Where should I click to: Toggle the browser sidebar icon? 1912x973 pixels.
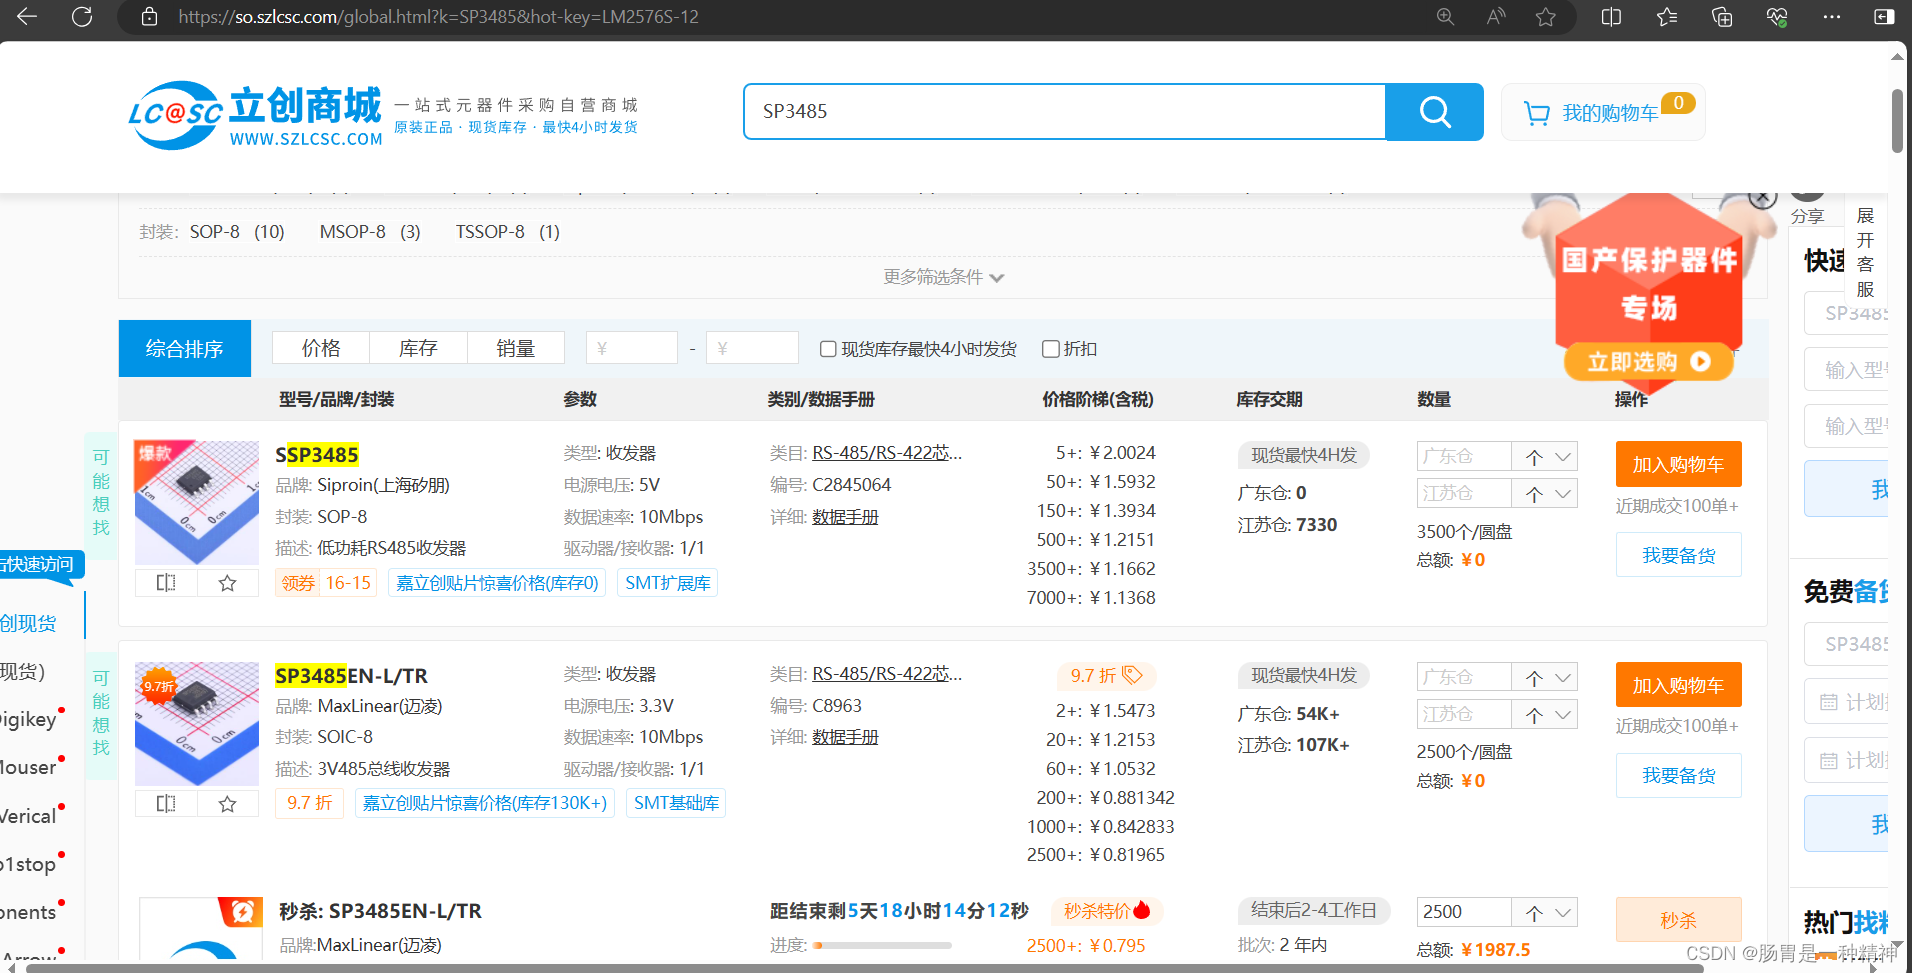(x=1884, y=16)
